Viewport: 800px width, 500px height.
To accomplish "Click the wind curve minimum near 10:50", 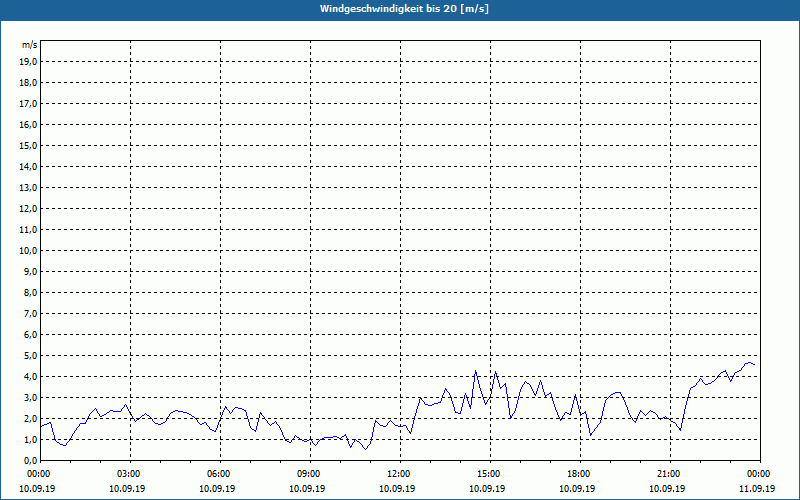I will pos(365,449).
